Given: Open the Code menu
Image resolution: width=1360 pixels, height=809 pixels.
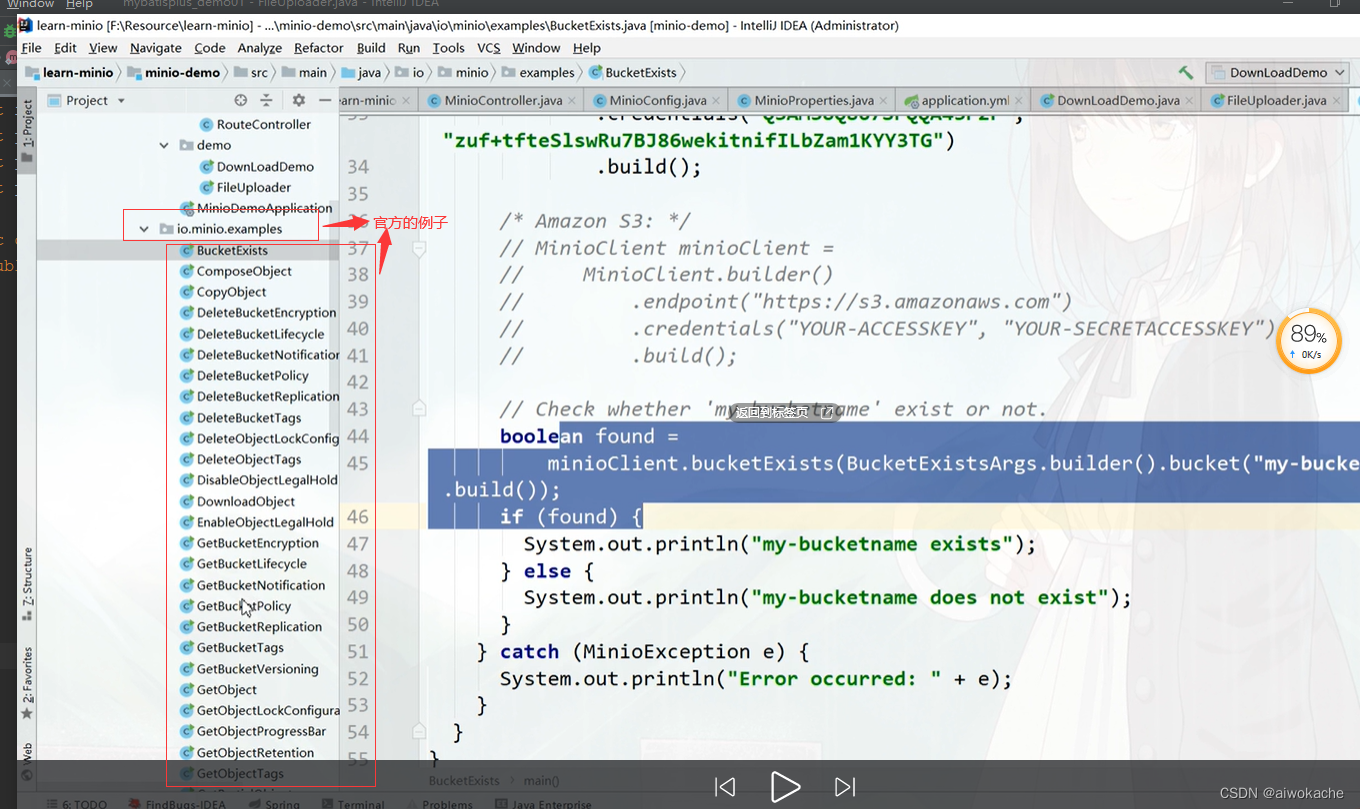Looking at the screenshot, I should point(210,47).
